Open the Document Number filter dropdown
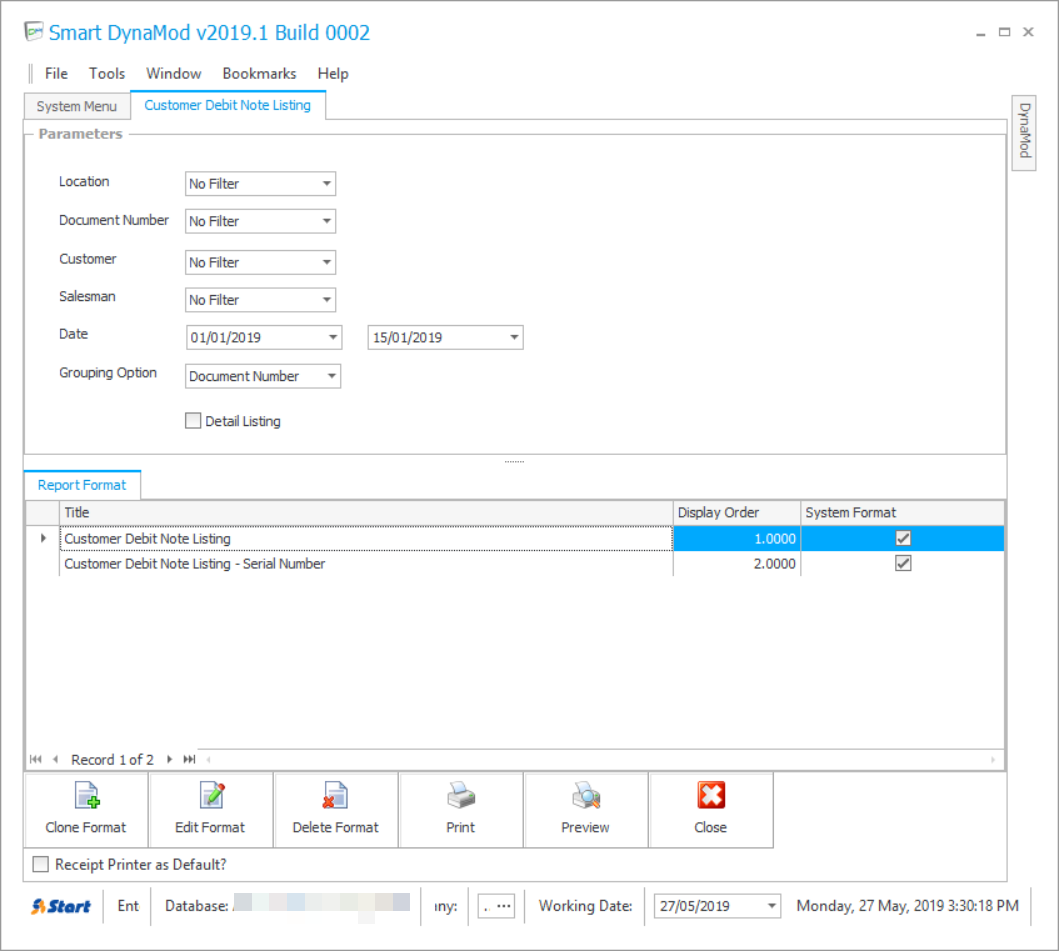 (327, 221)
